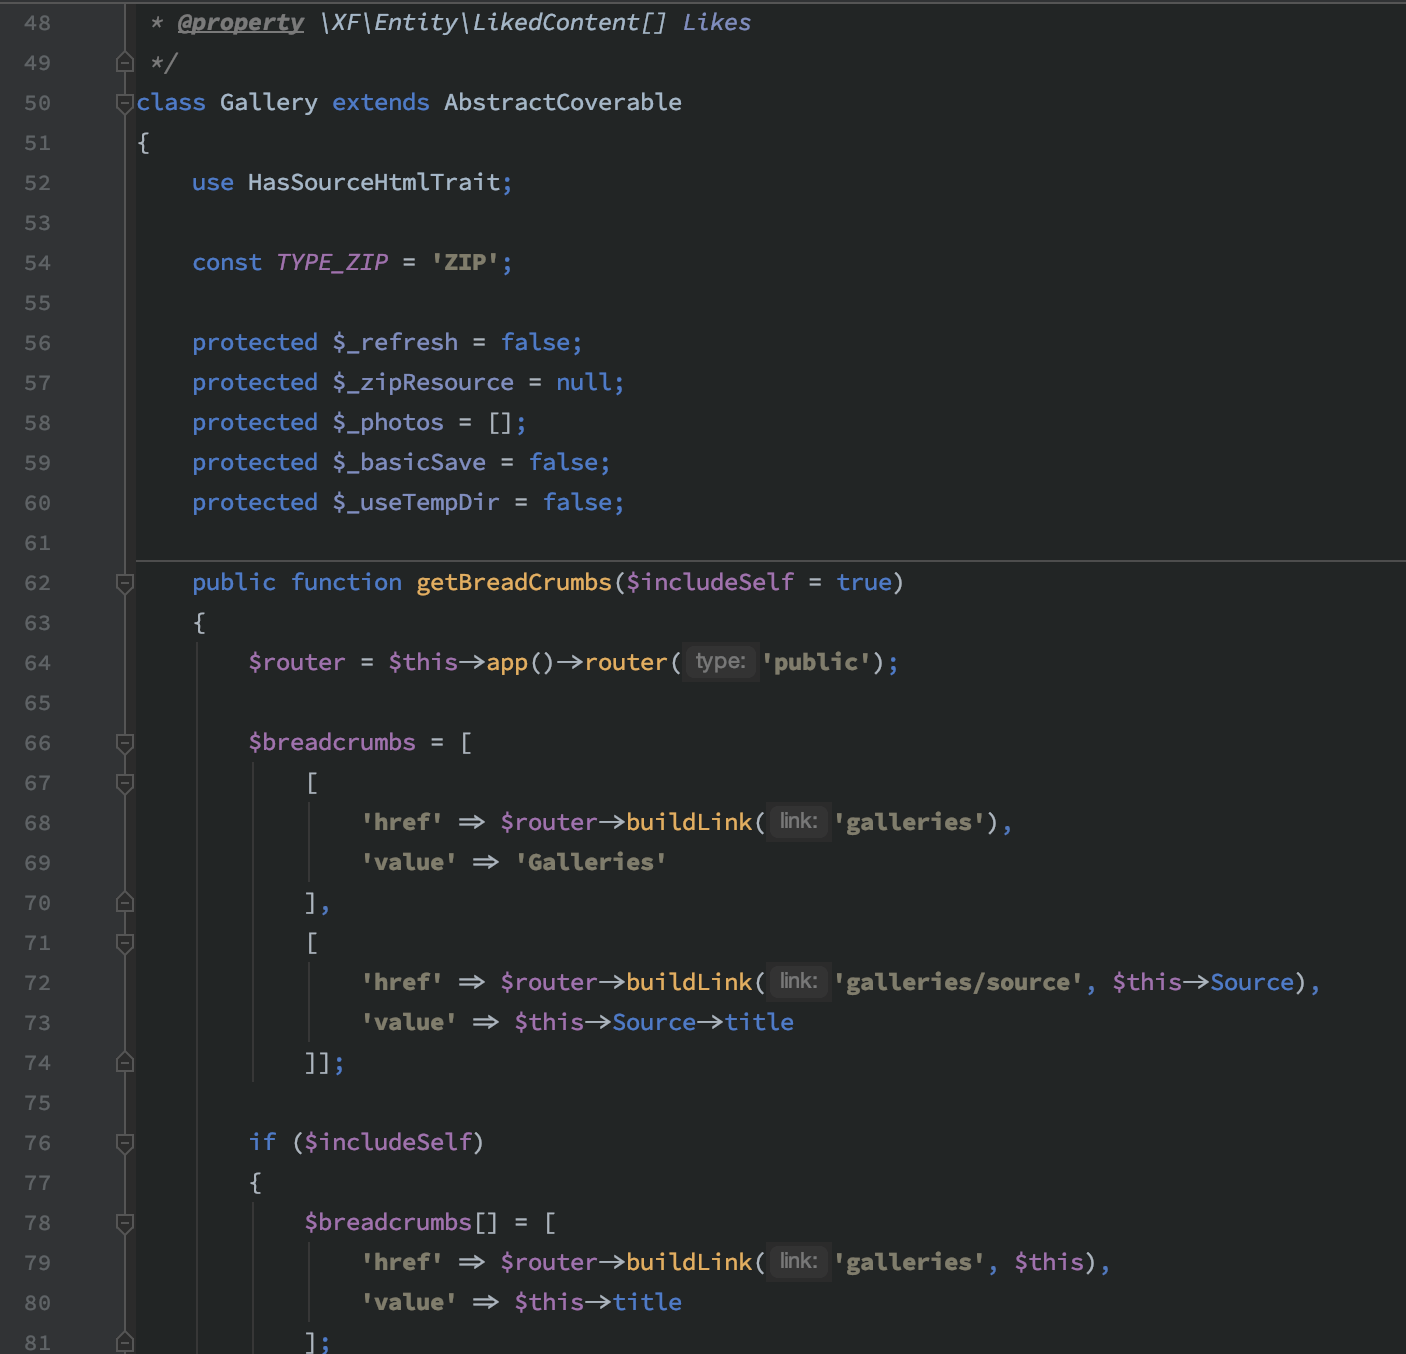Click the TYPE_ZIP constant name
Screen dimensions: 1406x1354
[332, 263]
